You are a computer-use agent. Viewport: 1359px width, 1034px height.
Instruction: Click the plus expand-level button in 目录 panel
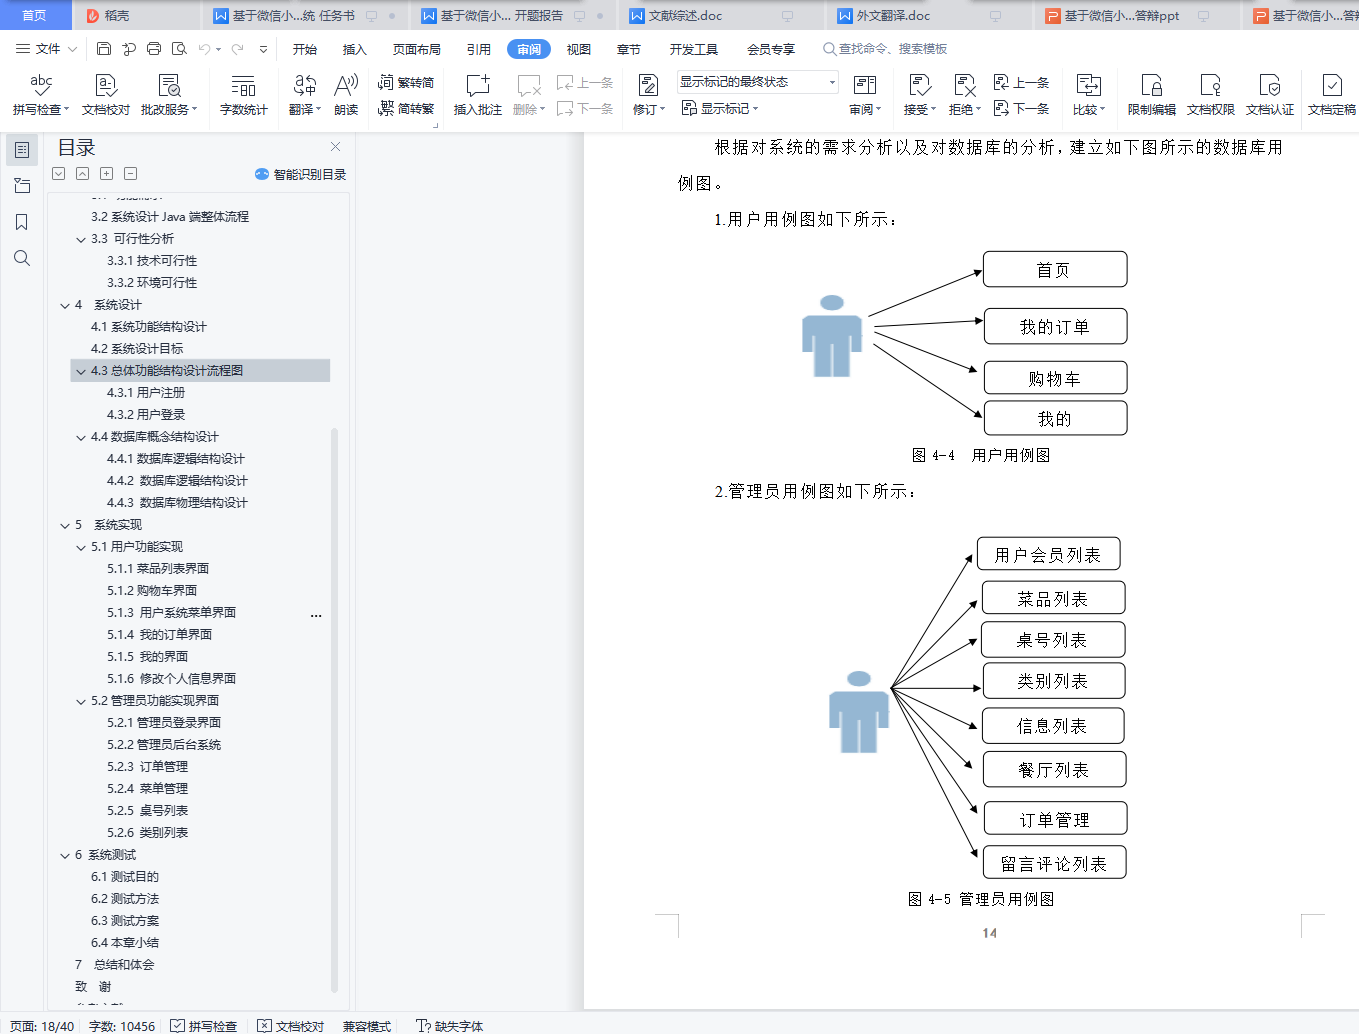(x=107, y=174)
